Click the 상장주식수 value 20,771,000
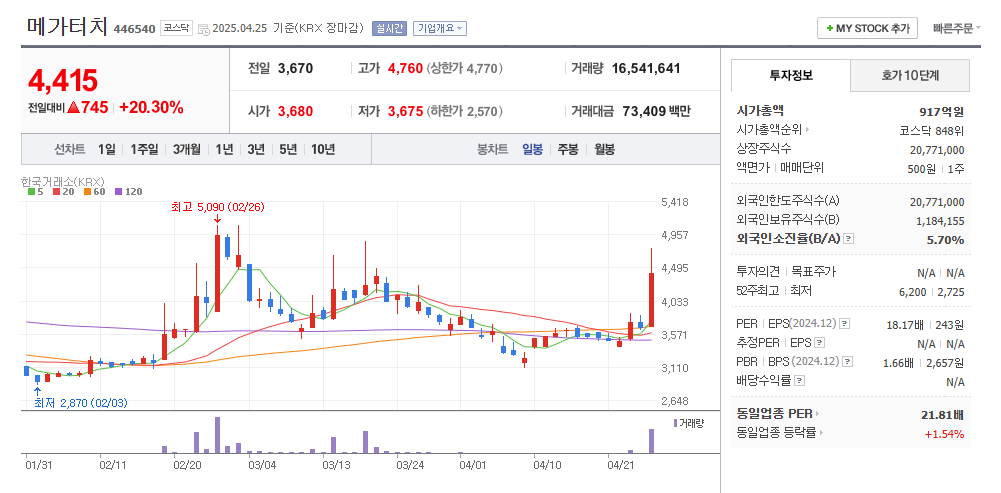Image resolution: width=1001 pixels, height=493 pixels. click(937, 151)
